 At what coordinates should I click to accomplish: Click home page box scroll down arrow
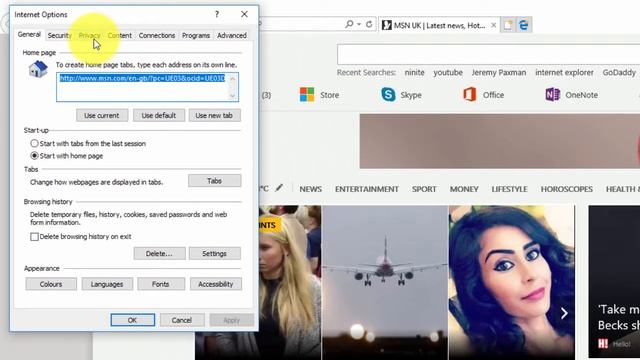tap(233, 96)
